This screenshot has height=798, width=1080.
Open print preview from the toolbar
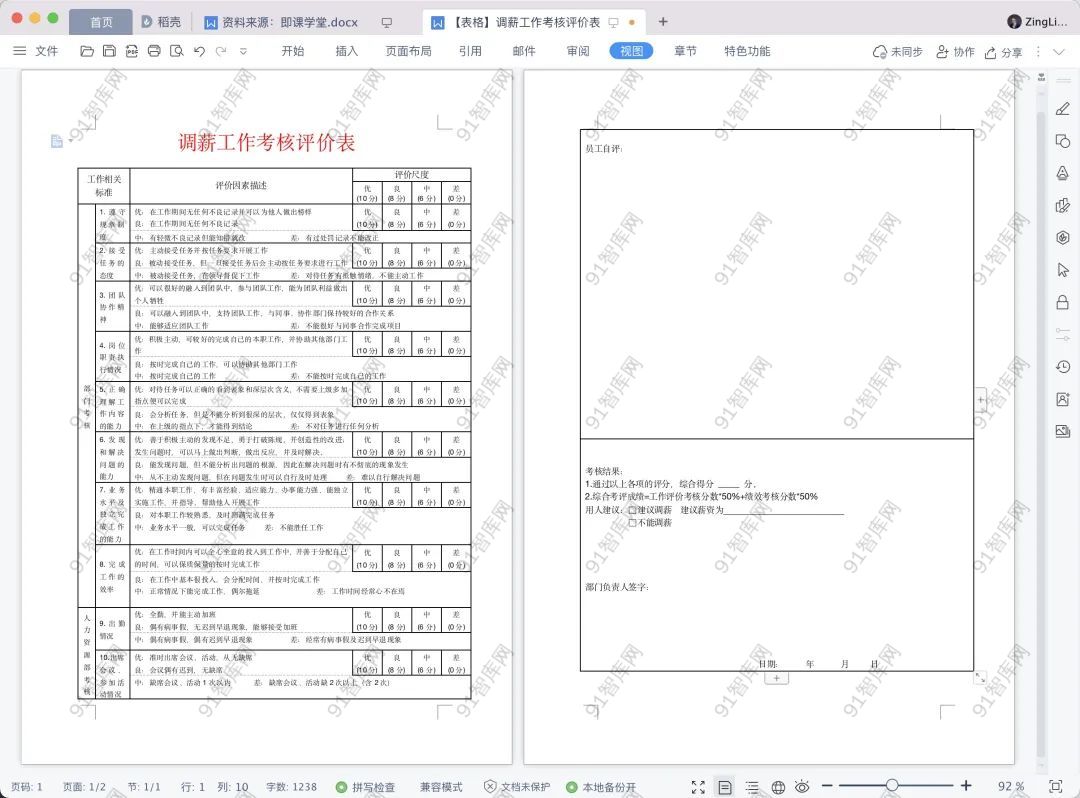pos(176,51)
